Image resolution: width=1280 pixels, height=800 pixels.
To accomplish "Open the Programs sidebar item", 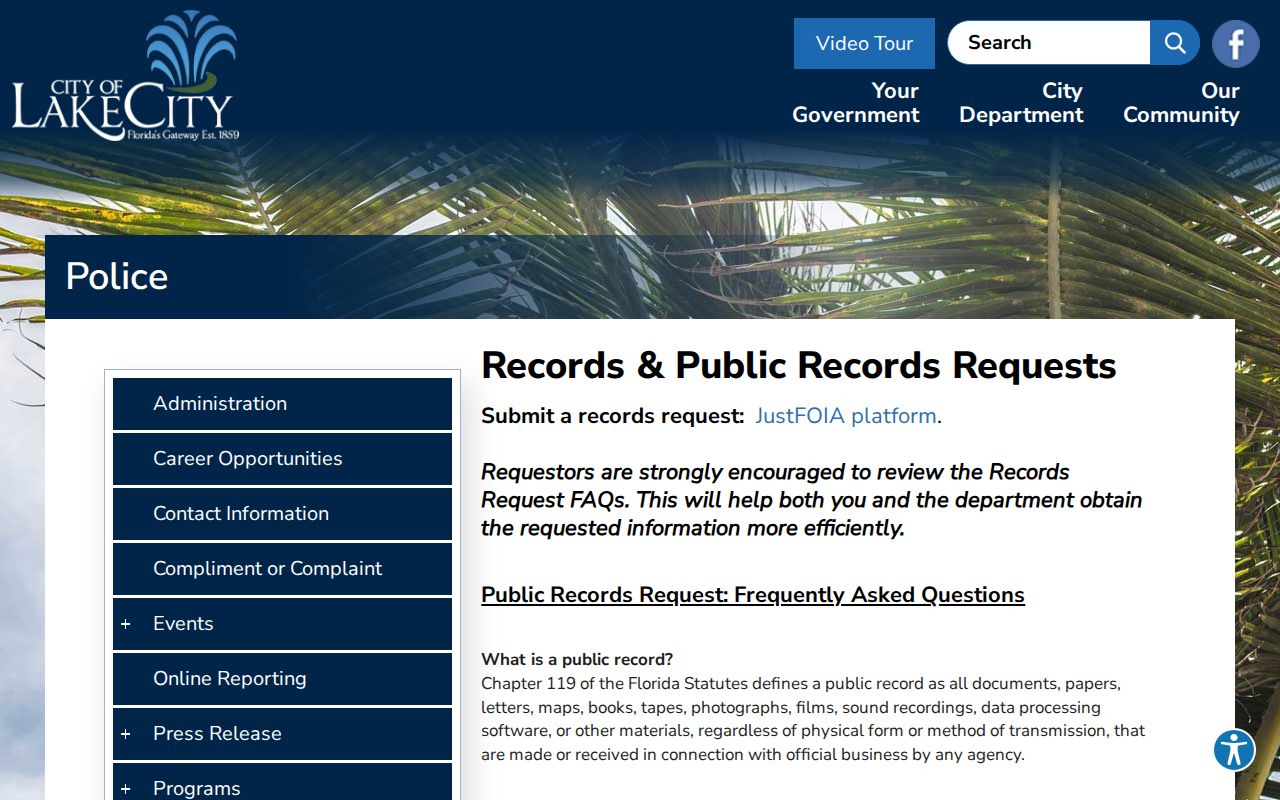I will (x=282, y=782).
